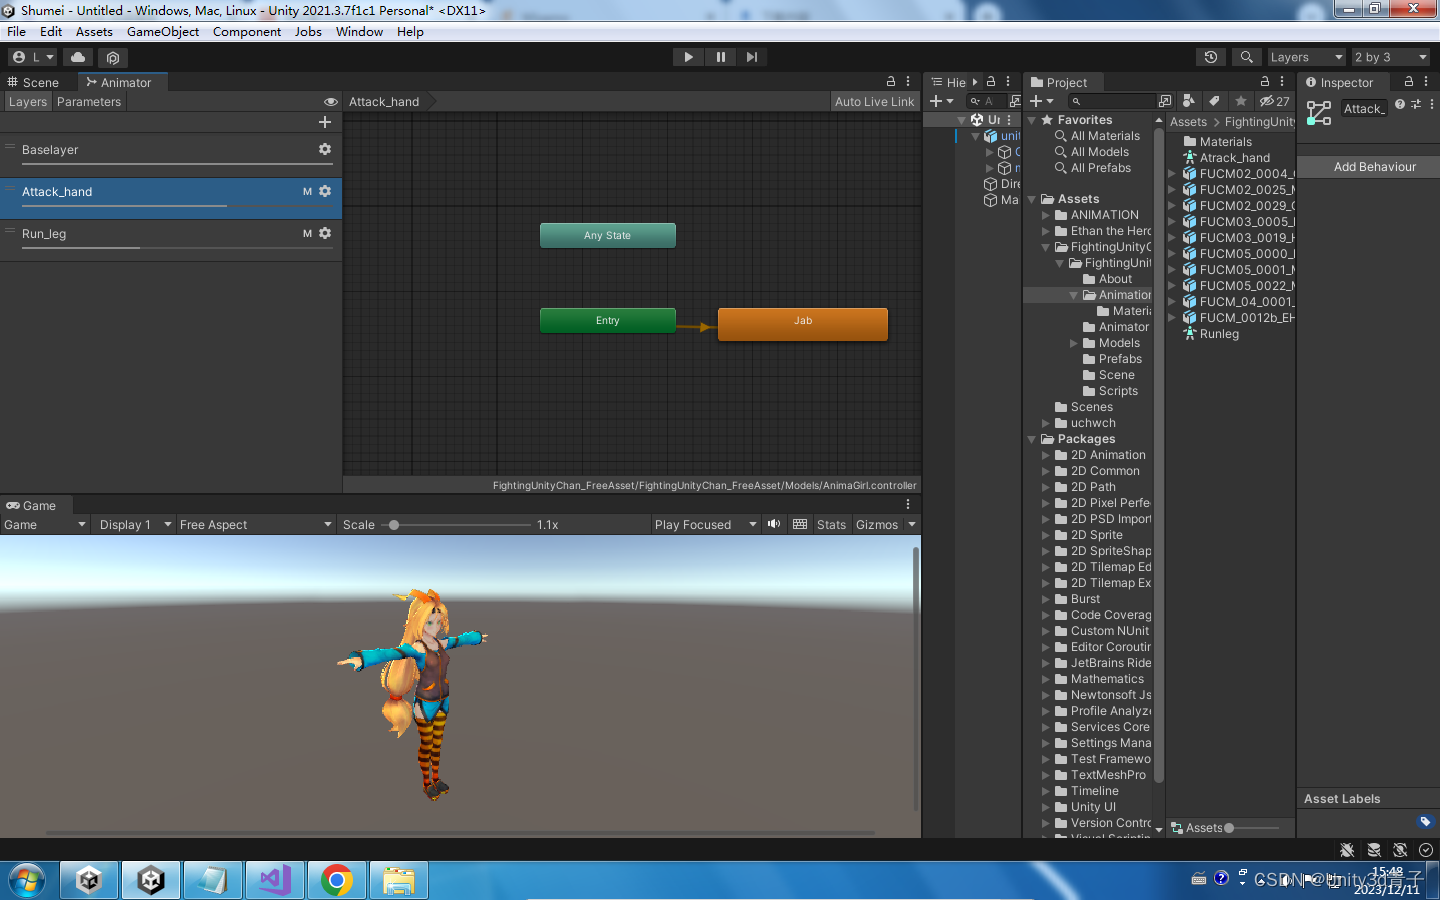Collapse the Packages section in the Project tree
Screen dimensions: 1440x900
tap(1032, 439)
